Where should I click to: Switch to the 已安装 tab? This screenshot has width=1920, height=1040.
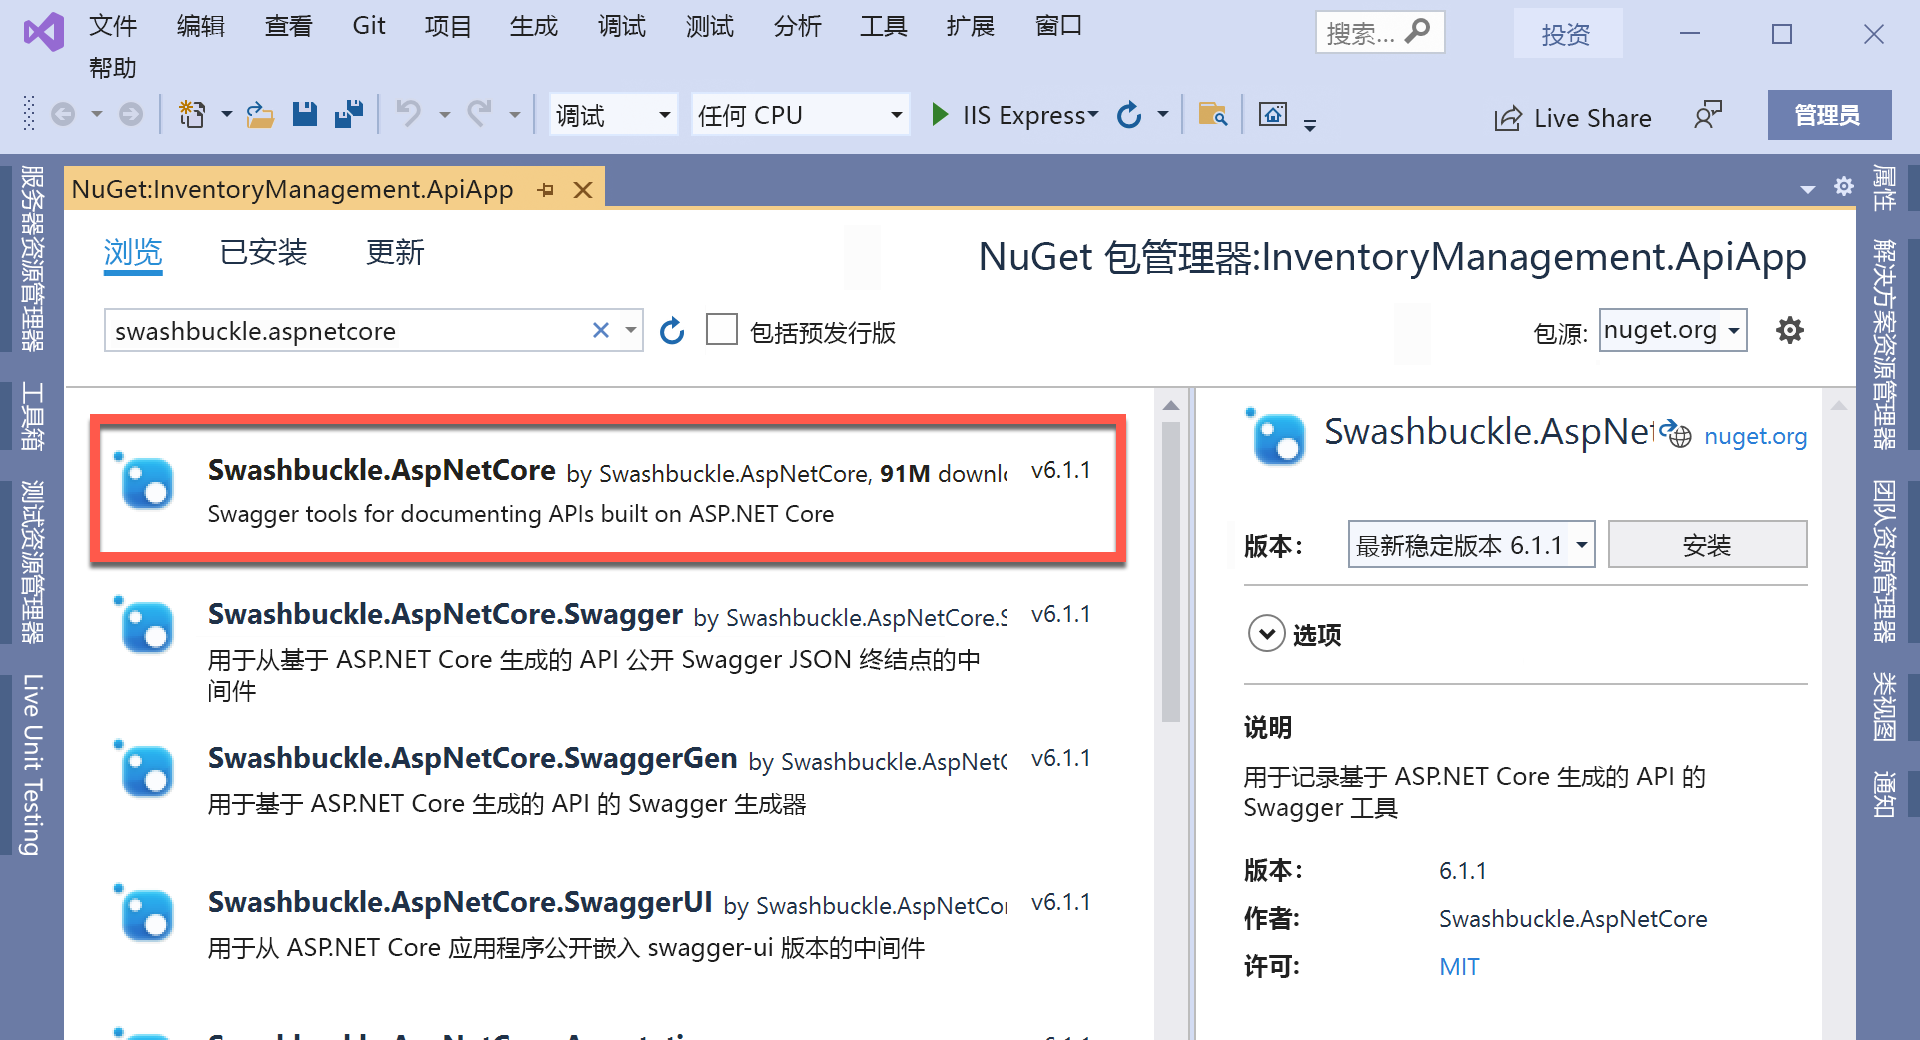click(x=263, y=252)
